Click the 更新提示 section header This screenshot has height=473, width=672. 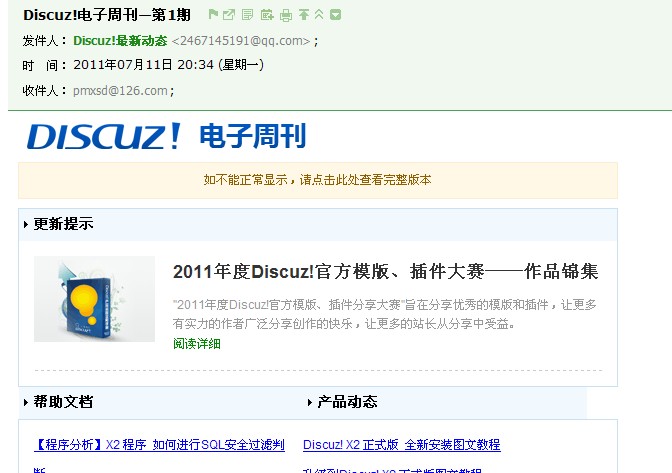tap(63, 224)
